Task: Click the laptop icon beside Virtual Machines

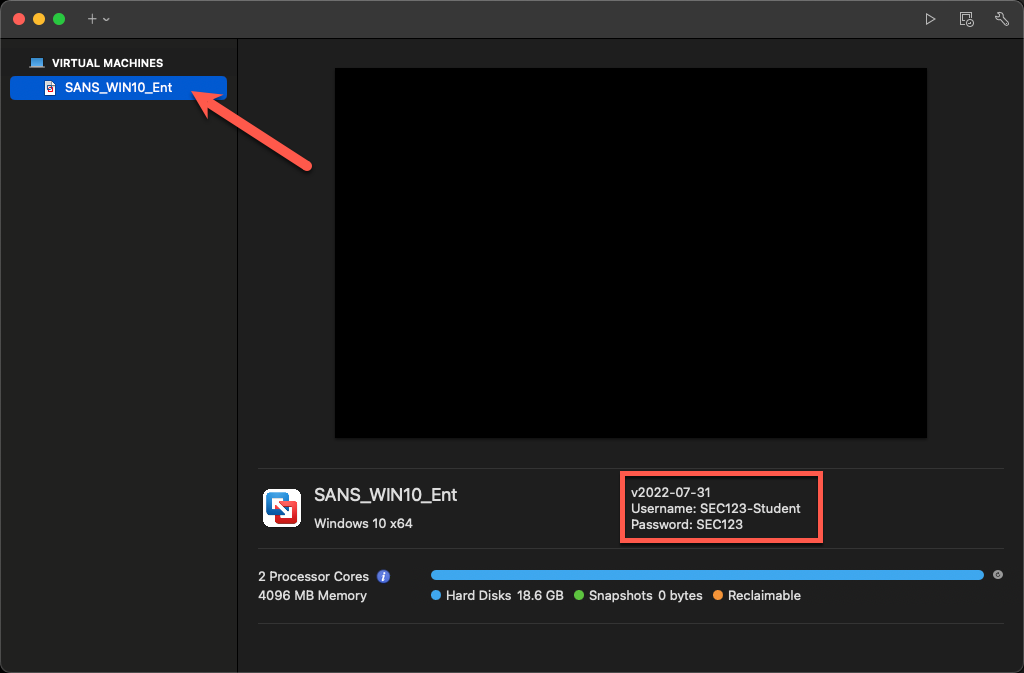Action: pyautogui.click(x=37, y=63)
